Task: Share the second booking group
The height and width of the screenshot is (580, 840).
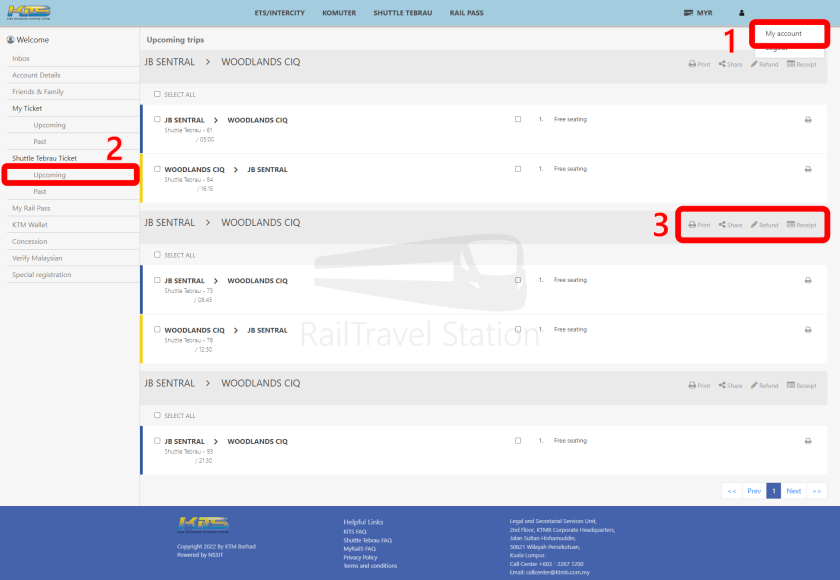Action: tap(731, 225)
